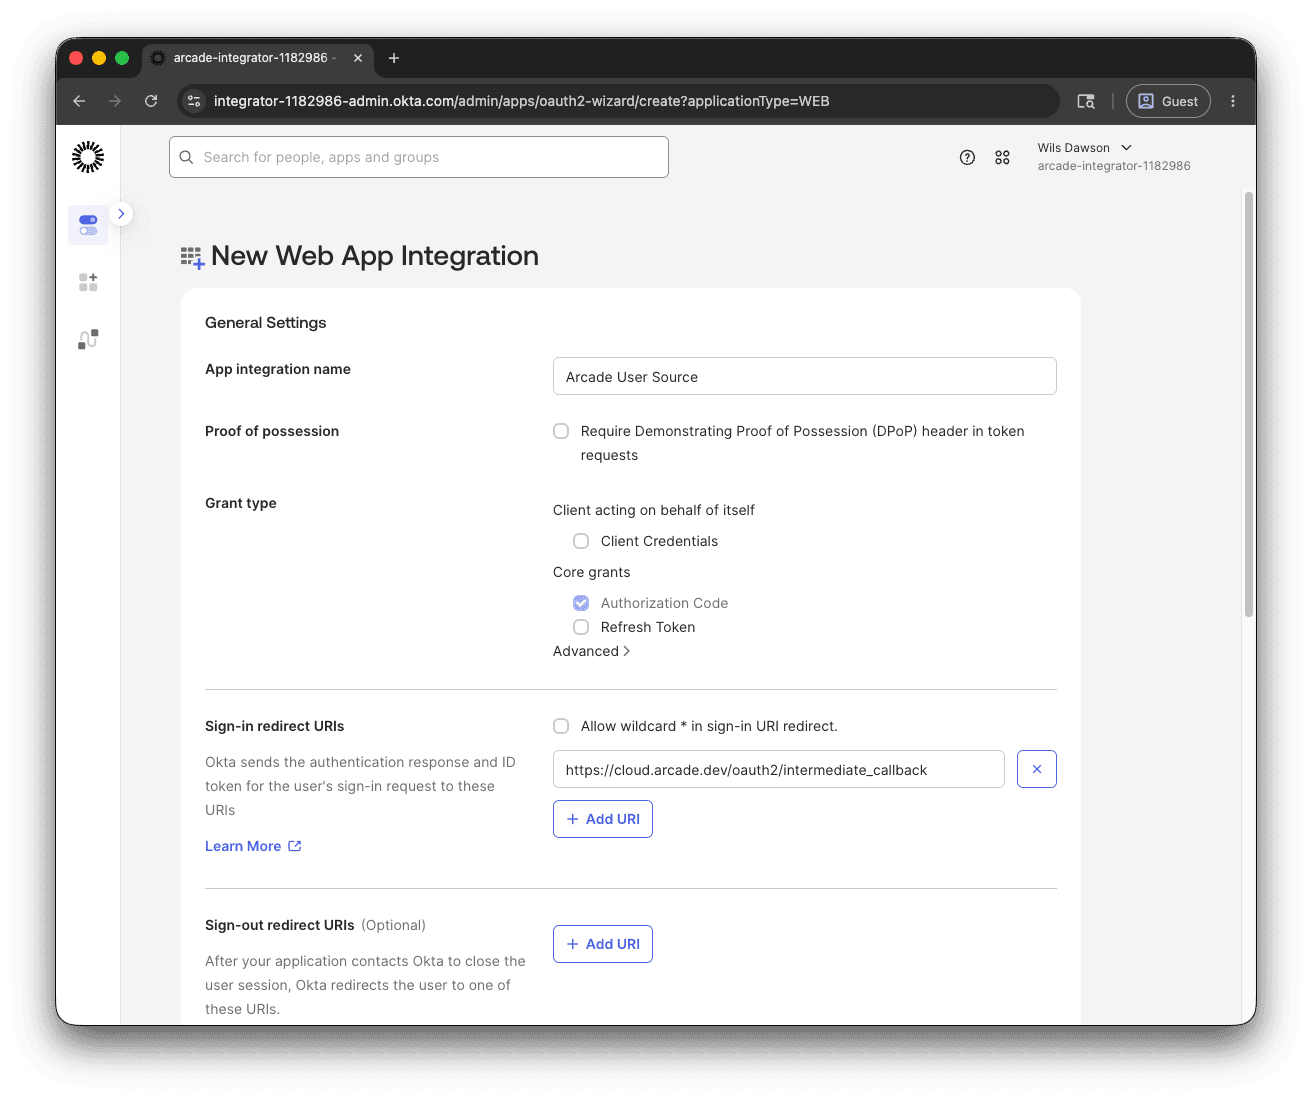
Task: Open the browser side panel search icon
Action: tap(1086, 101)
